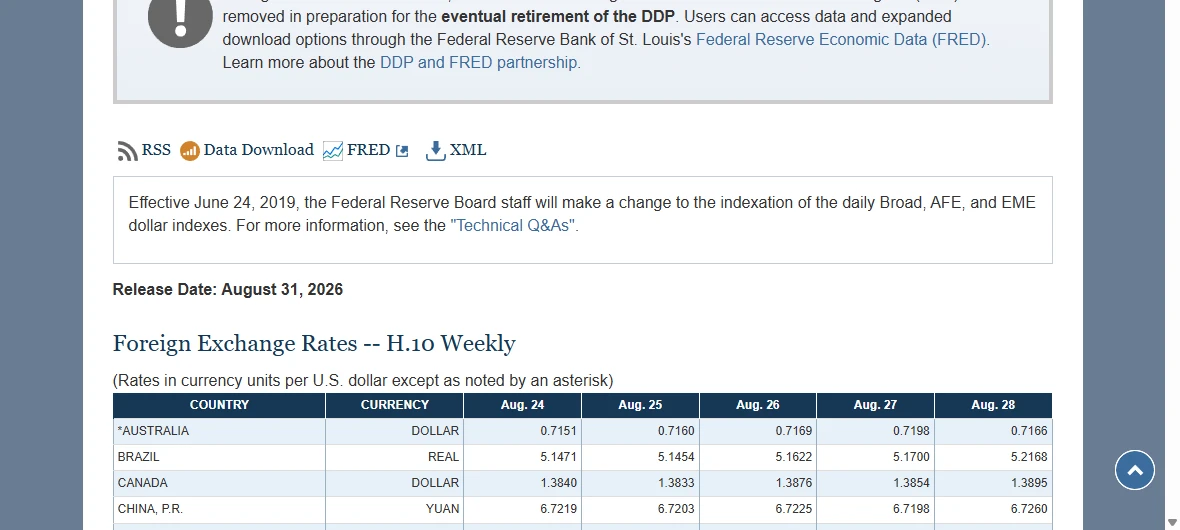
Task: Follow the DDP and FRED partnership link
Action: click(x=480, y=62)
